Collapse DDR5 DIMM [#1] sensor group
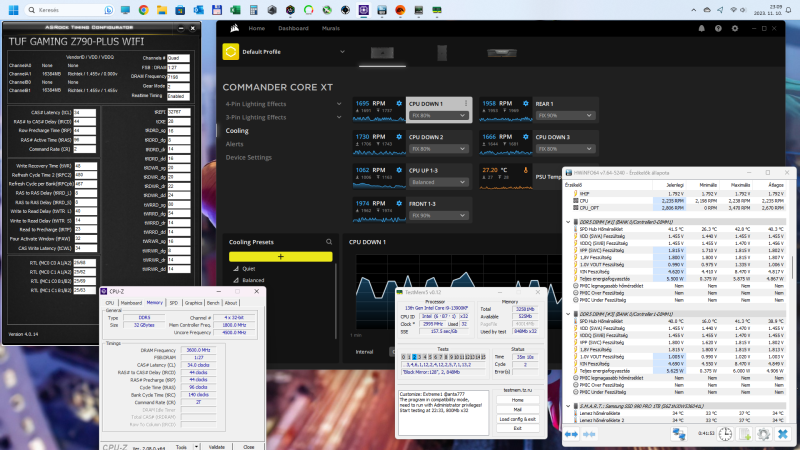This screenshot has height=450, width=800. coord(568,222)
